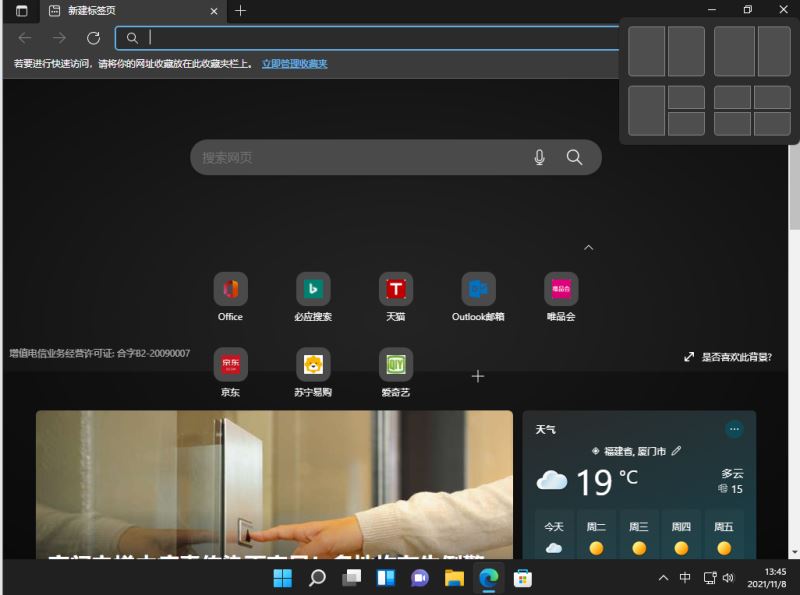Minimize the Edge window
Image resolution: width=800 pixels, height=595 pixels.
coord(712,10)
